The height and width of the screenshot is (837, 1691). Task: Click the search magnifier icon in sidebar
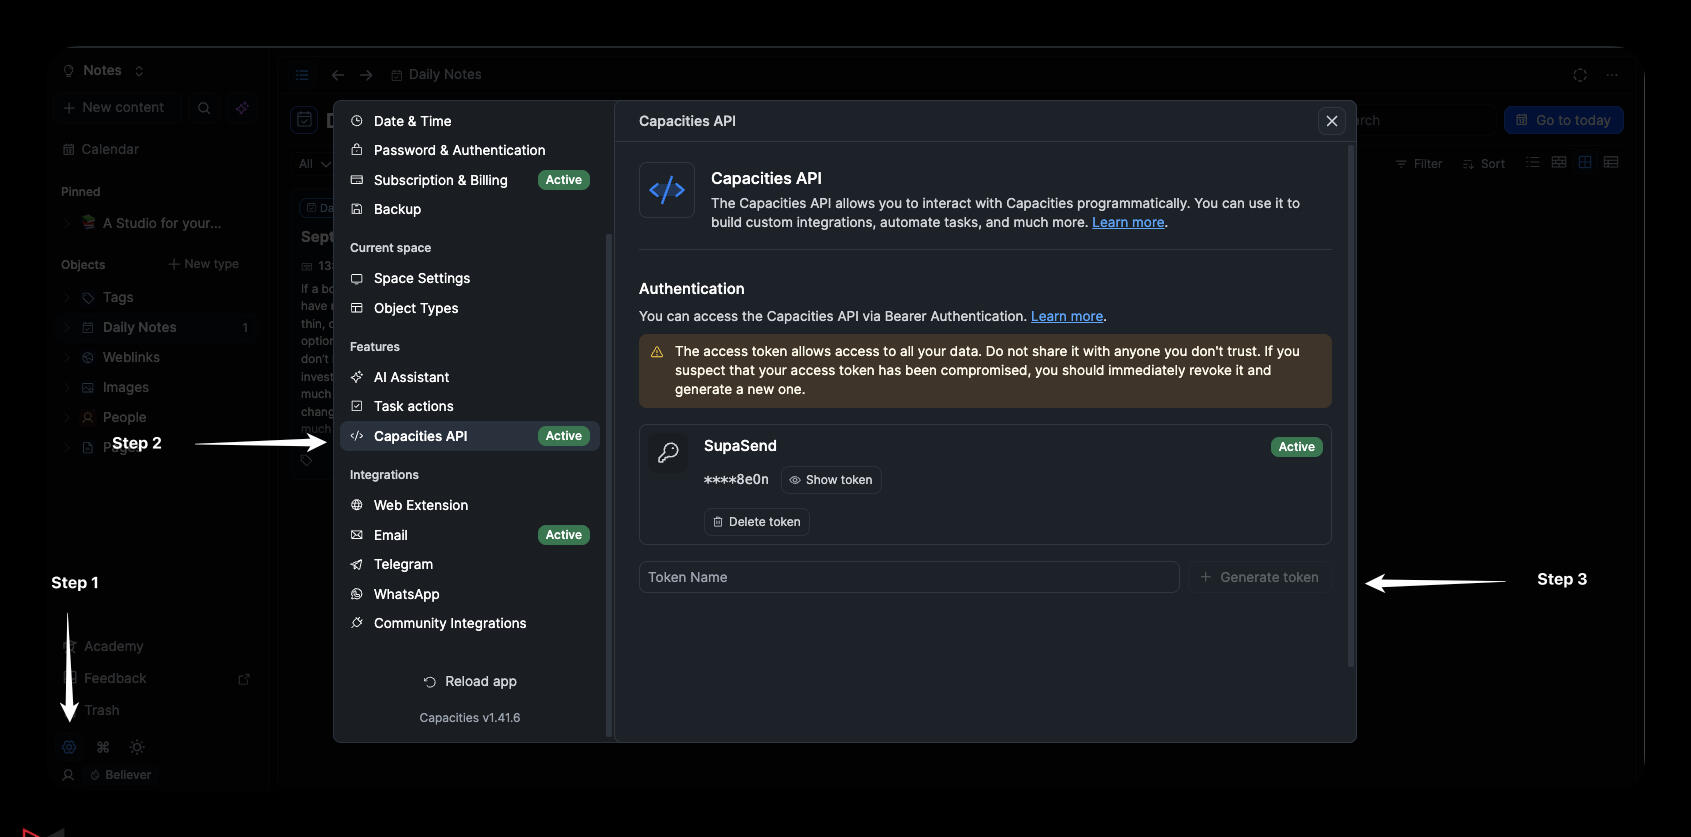(204, 108)
